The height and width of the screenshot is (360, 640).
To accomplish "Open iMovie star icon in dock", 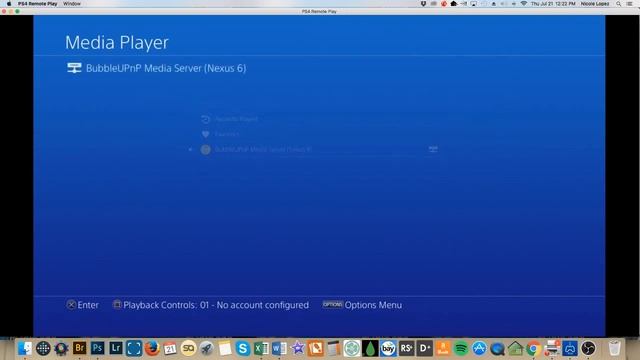I will click(298, 348).
